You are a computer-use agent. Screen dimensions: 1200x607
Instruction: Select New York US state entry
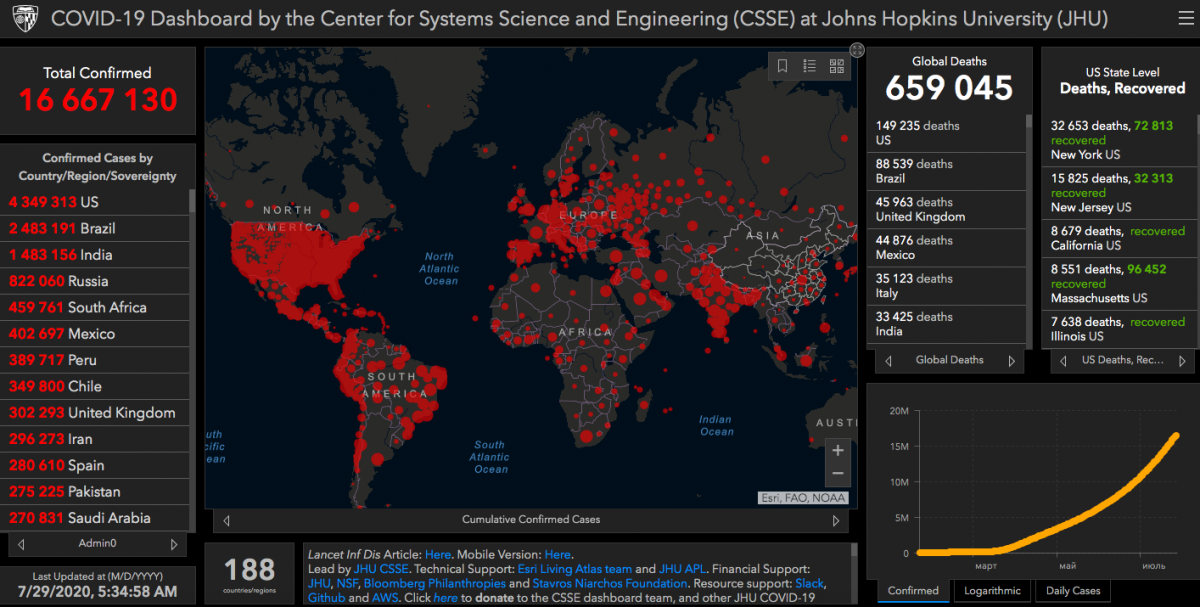click(1120, 140)
